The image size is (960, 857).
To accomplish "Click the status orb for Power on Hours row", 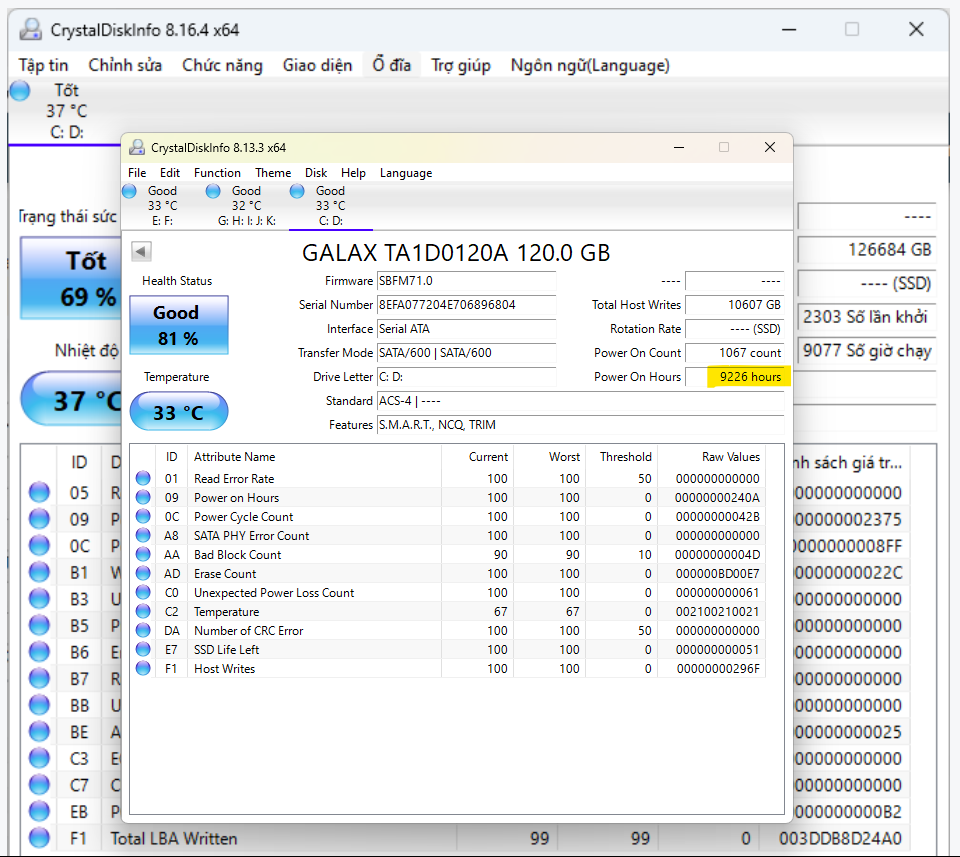I will coord(143,497).
